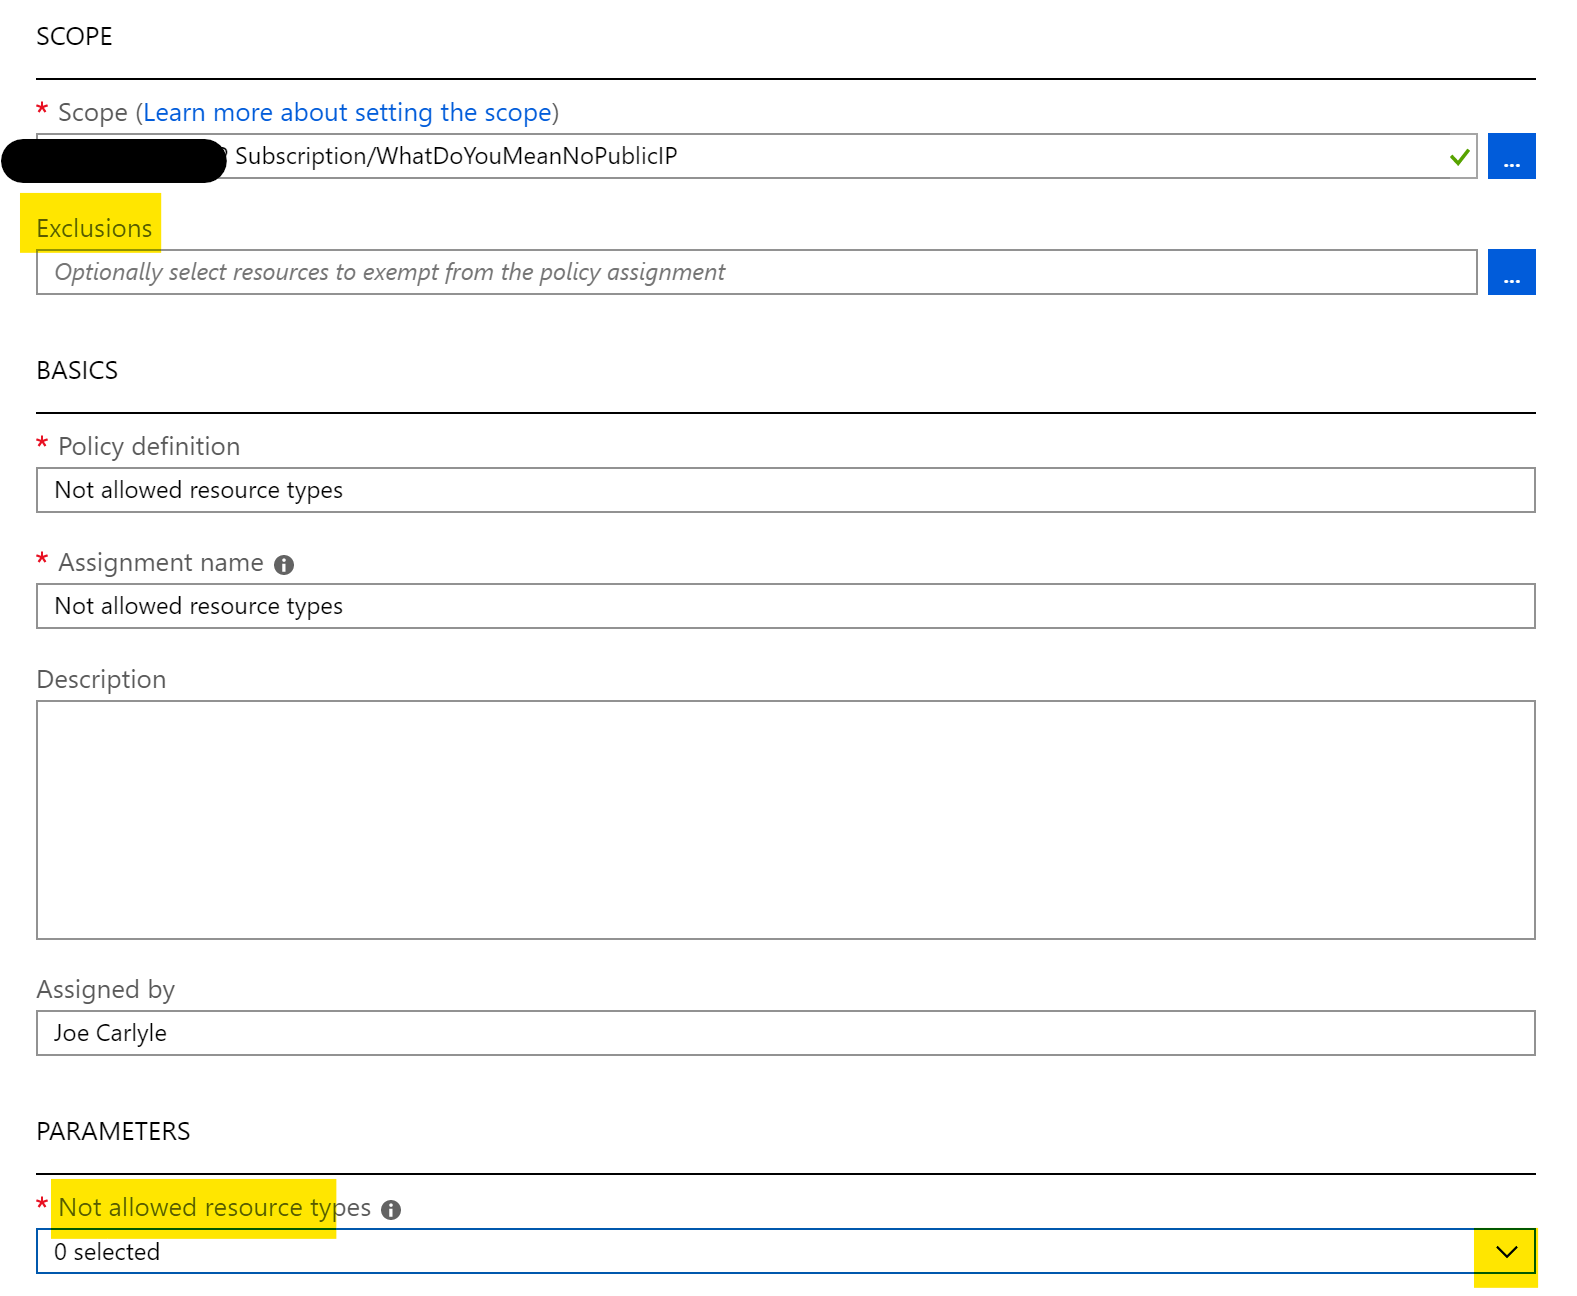Click the SCOPE section heading
The width and height of the screenshot is (1577, 1296).
[74, 37]
